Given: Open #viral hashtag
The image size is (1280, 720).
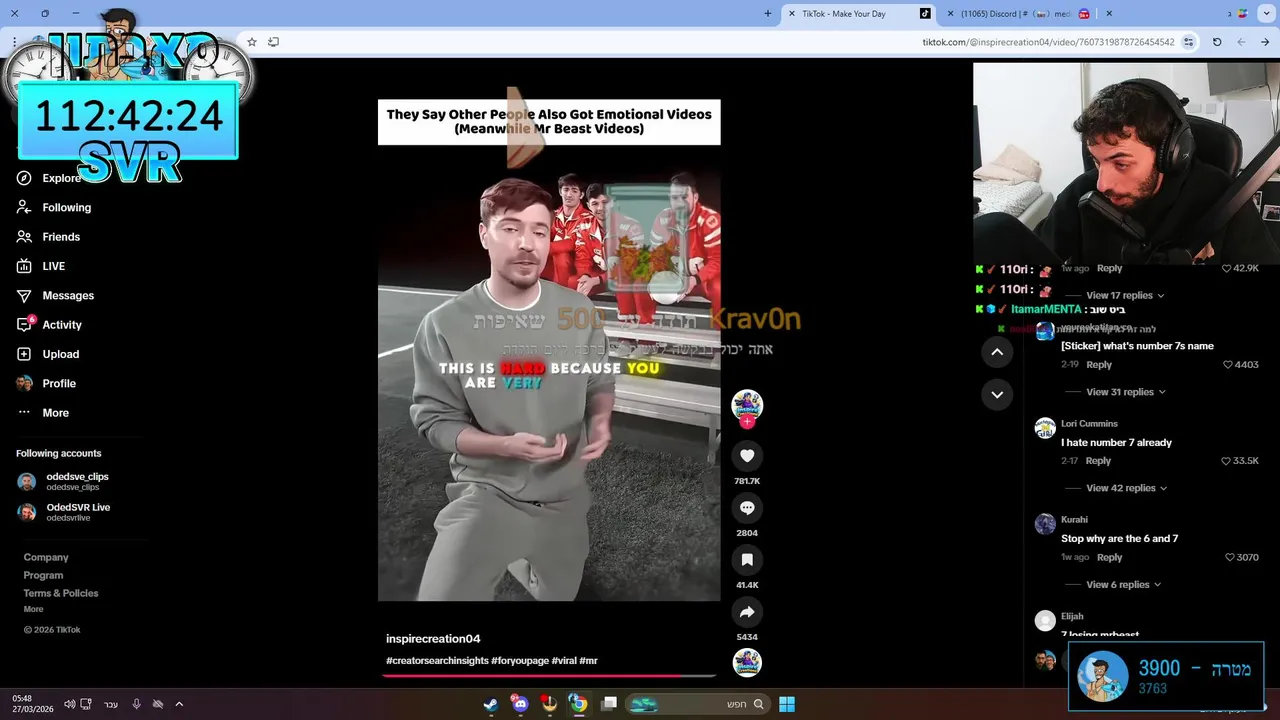Looking at the screenshot, I should [564, 661].
